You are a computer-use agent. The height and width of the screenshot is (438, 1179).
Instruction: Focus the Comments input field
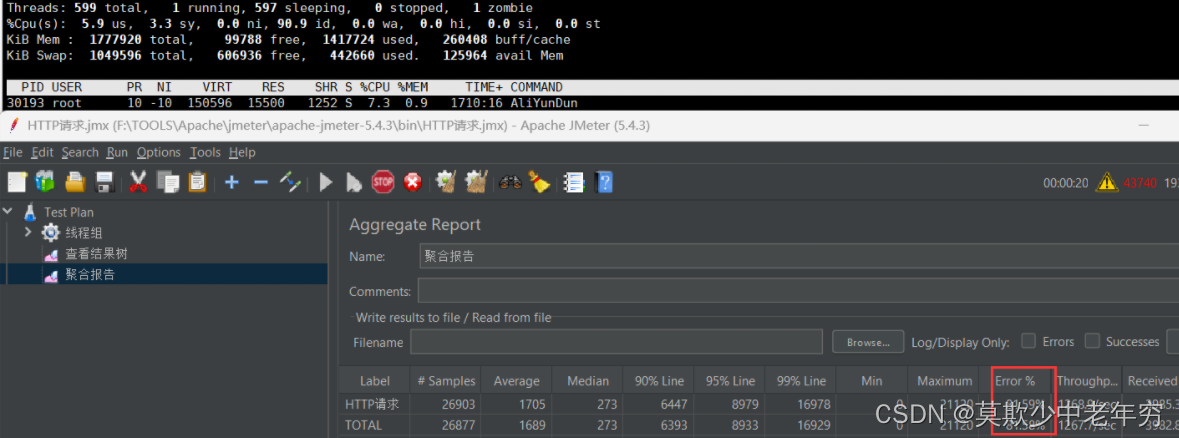coord(799,291)
